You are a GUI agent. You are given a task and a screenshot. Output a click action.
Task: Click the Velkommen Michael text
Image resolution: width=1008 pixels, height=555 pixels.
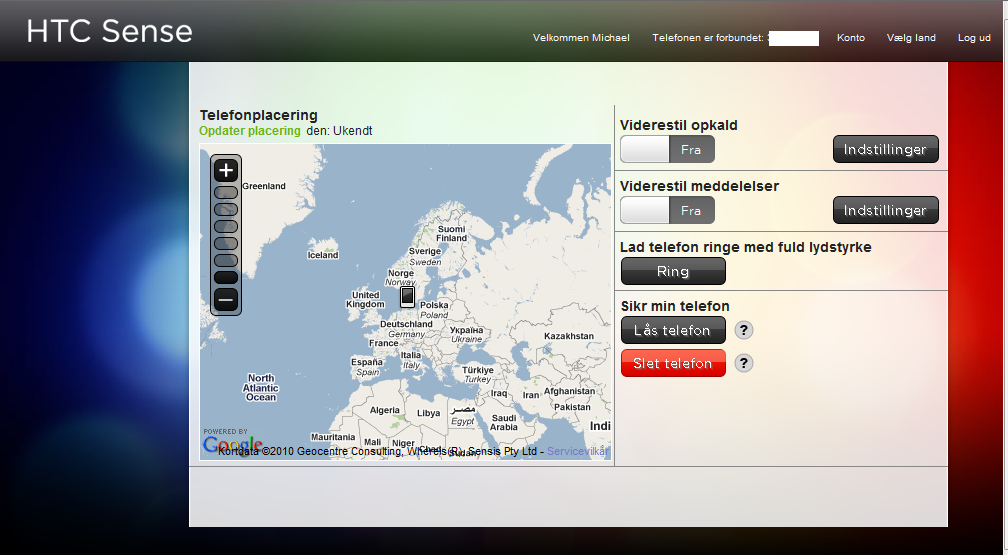(581, 37)
